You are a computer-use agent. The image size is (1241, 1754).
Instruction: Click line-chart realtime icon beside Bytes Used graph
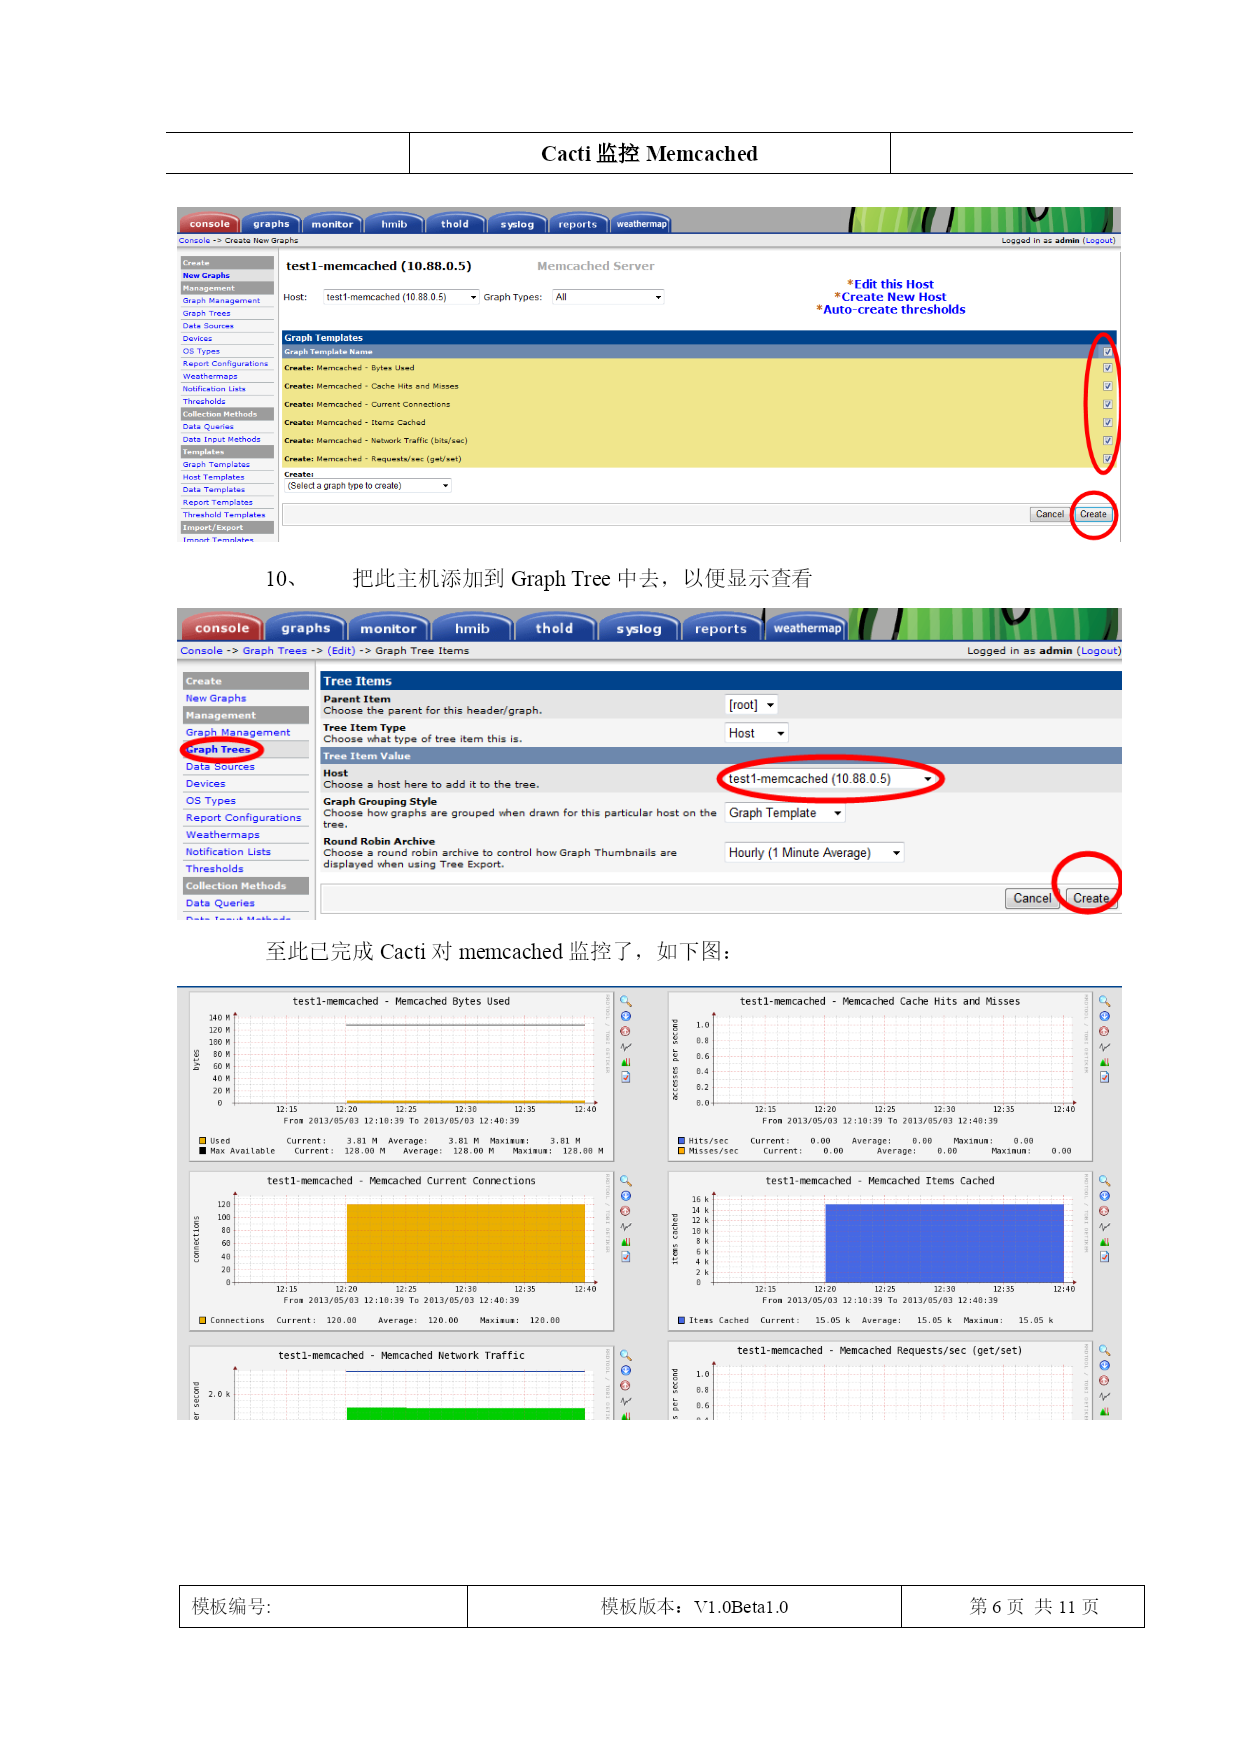click(626, 1047)
